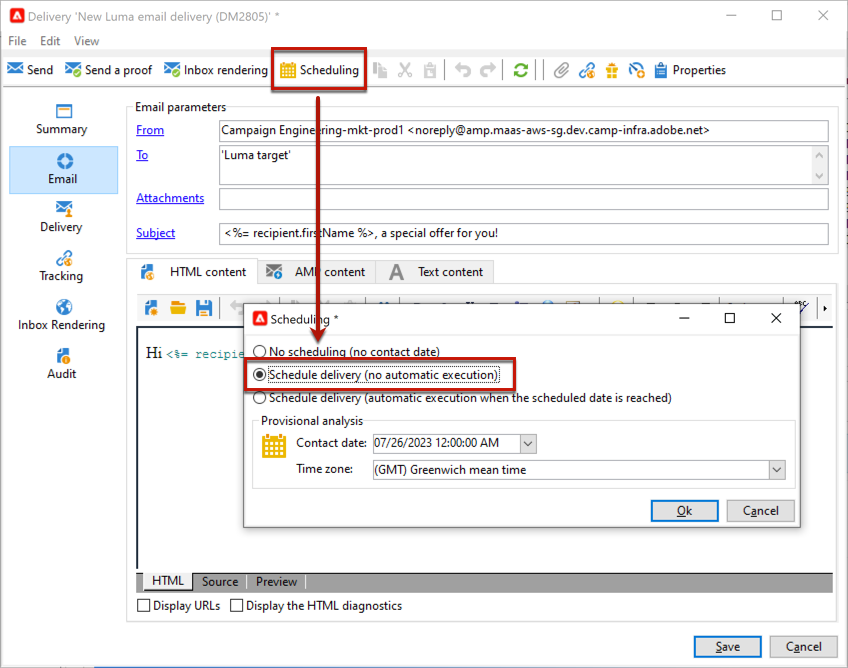The height and width of the screenshot is (668, 848).
Task: Click the To link
Action: [142, 155]
